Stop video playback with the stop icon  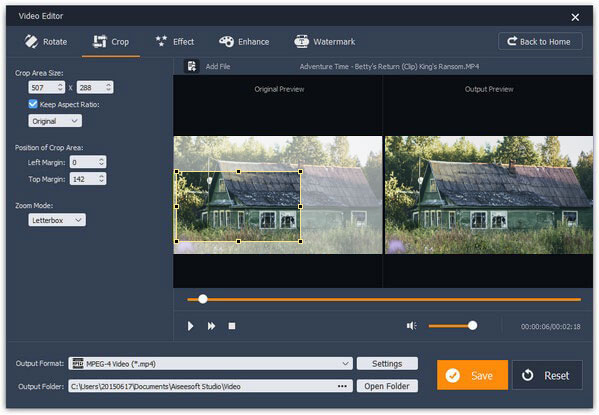232,326
